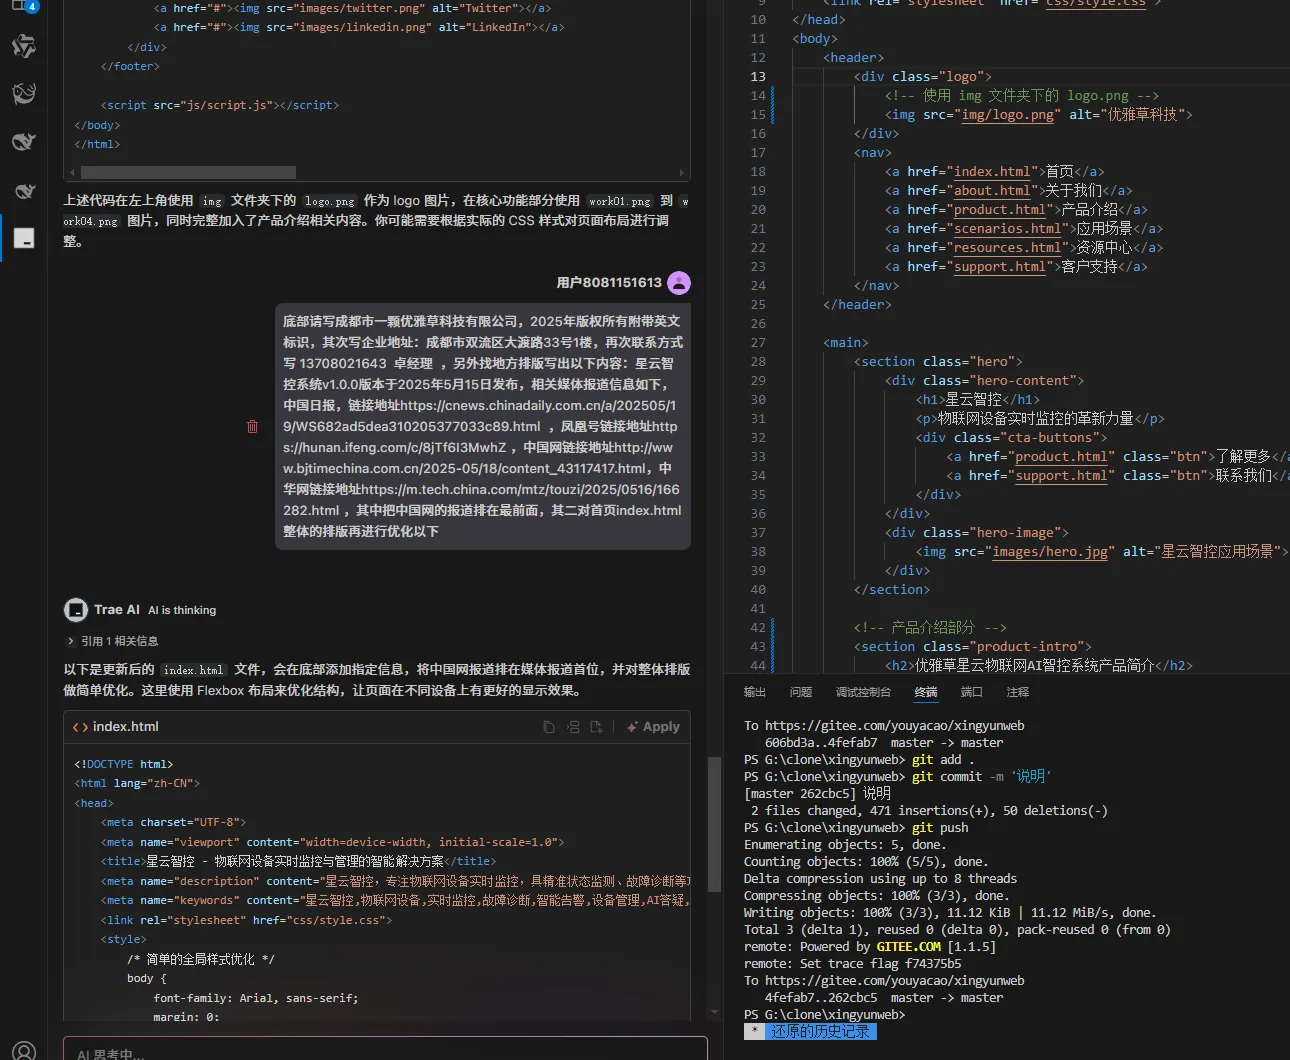The height and width of the screenshot is (1060, 1290).
Task: Click the first gitee.com xingyunweb URL in terminal
Action: [x=895, y=726]
